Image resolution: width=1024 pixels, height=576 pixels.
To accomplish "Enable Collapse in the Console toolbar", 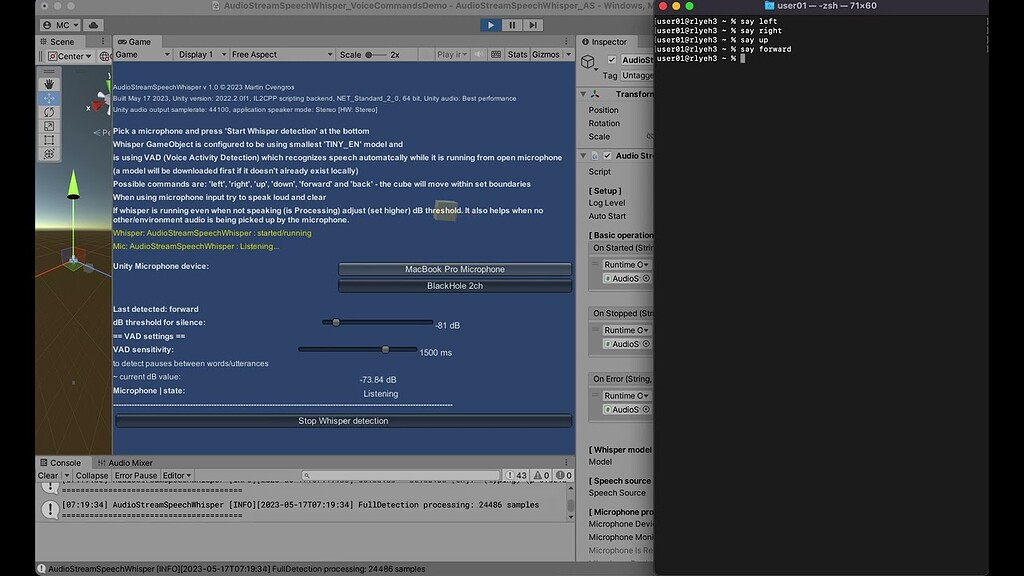I will coord(93,477).
